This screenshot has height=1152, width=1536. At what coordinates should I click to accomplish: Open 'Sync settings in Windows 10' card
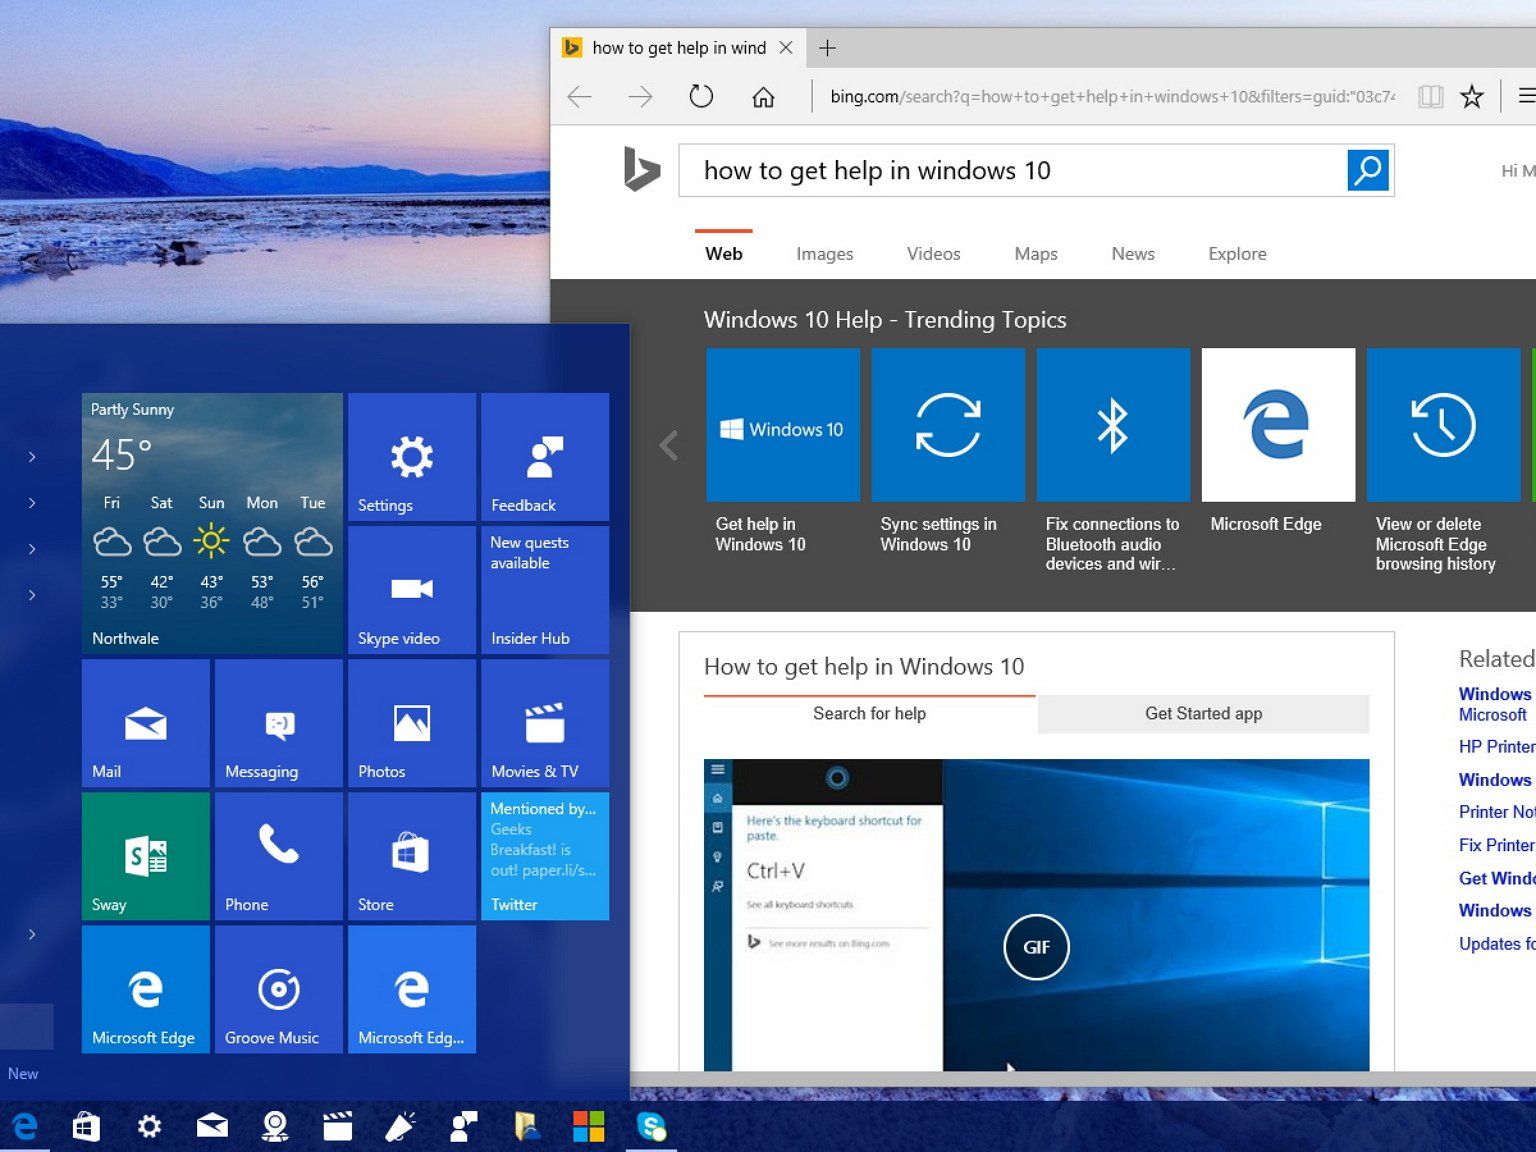[x=948, y=453]
